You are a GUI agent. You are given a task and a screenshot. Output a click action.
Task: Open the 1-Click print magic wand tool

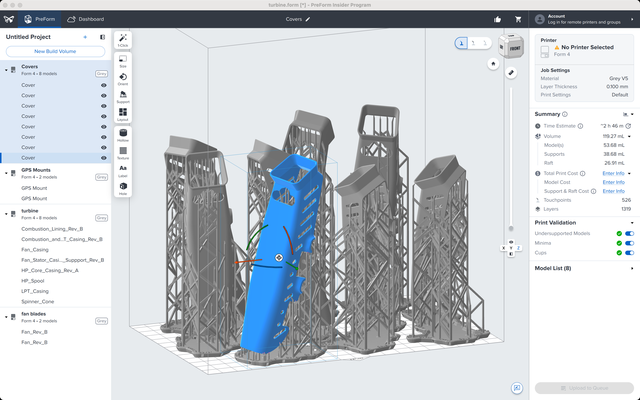click(123, 40)
